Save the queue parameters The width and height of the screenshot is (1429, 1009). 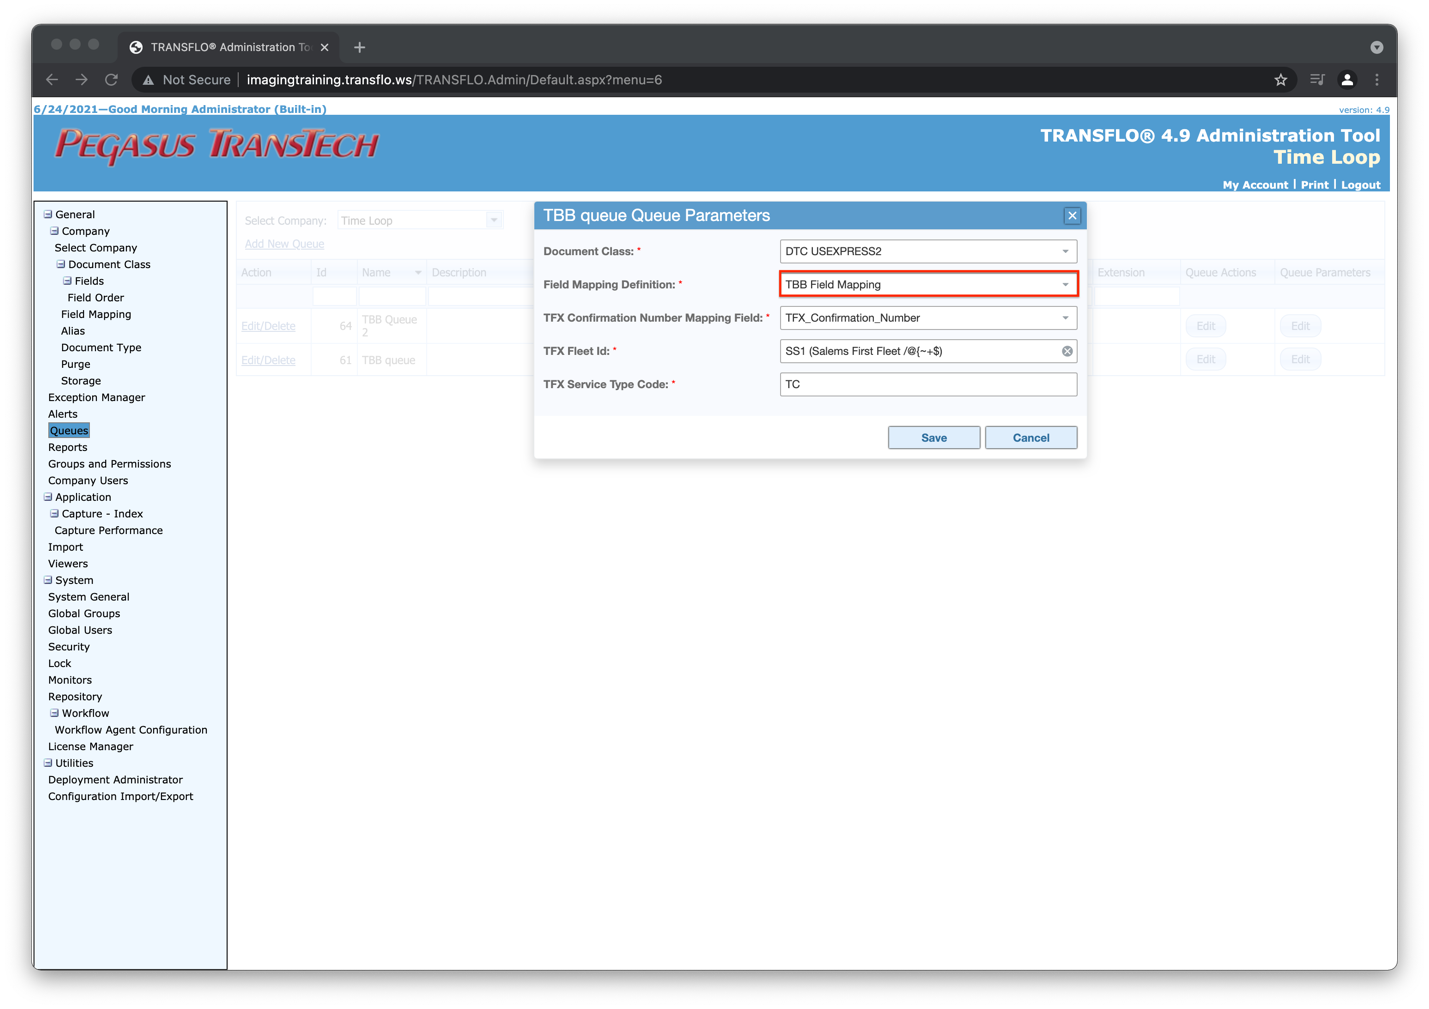tap(934, 438)
